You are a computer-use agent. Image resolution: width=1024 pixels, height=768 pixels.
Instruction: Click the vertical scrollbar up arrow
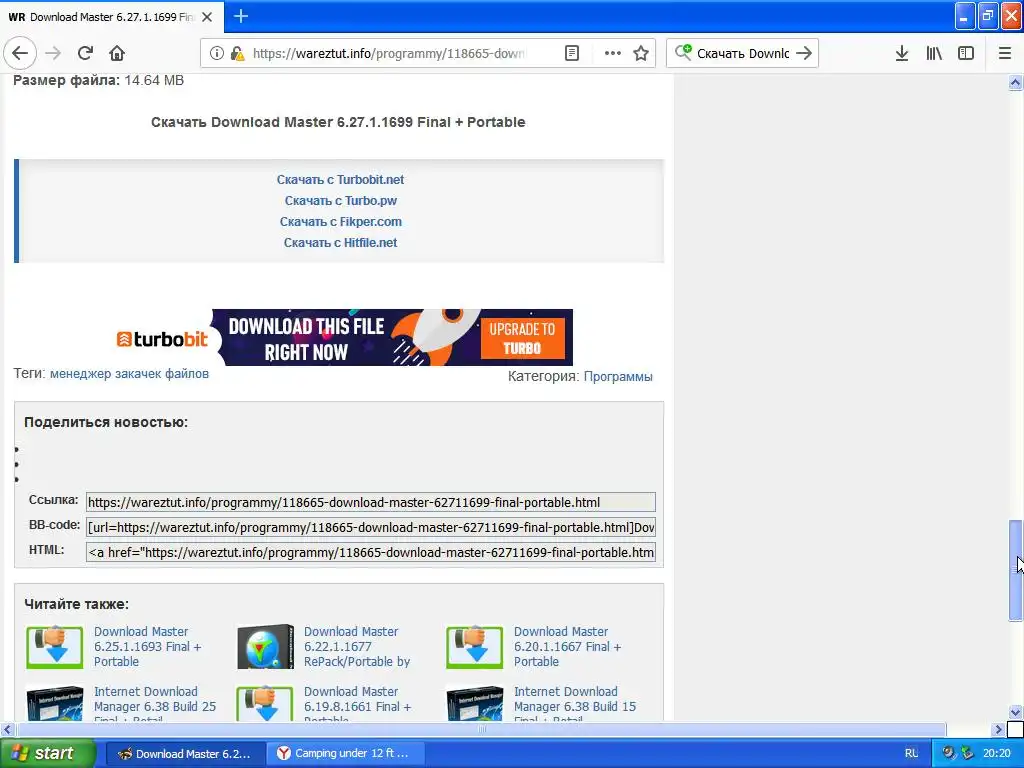(1015, 82)
